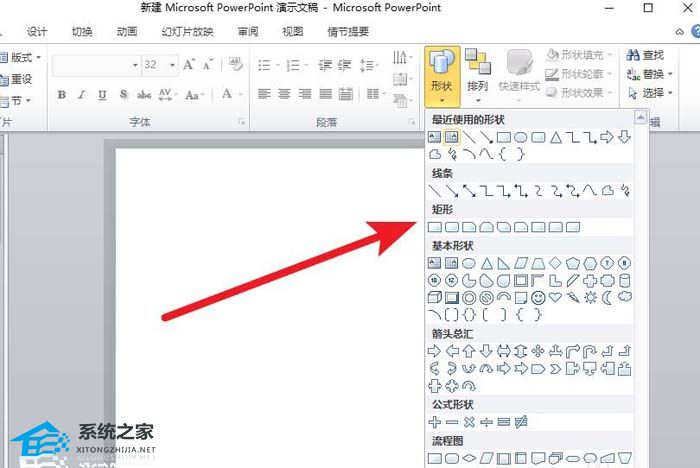Select the sun shape in 基本形状

point(590,298)
